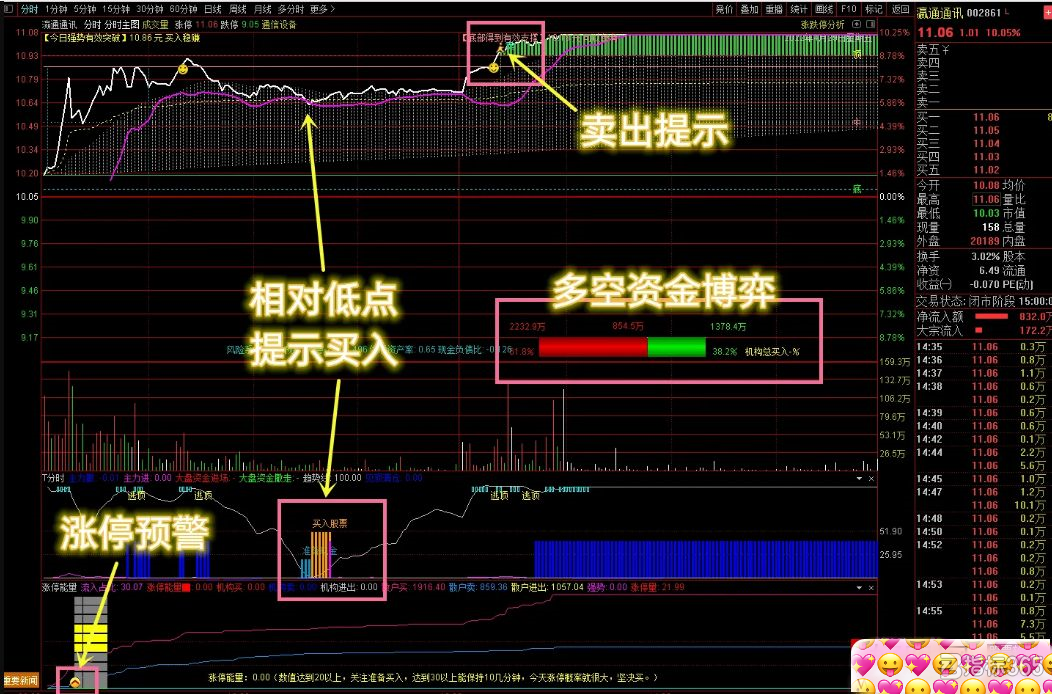This screenshot has height=694, width=1052.
Task: Switch to the 1分钟 period
Action: (x=54, y=9)
